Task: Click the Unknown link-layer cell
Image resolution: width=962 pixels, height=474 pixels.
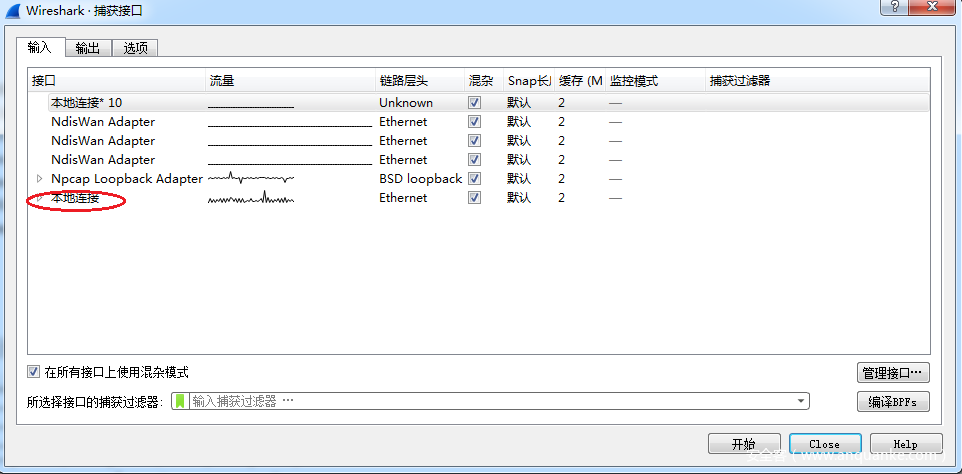Action: point(406,102)
